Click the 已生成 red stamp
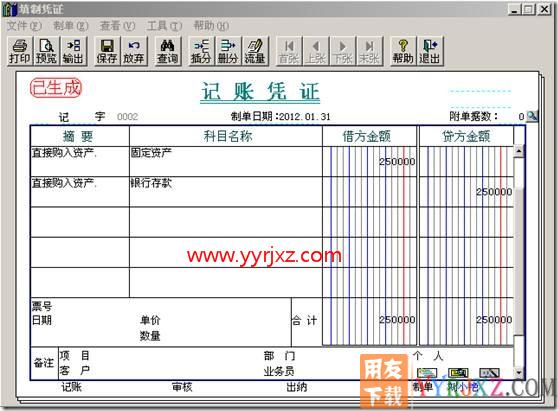Viewport: 558px width, 411px height. point(56,88)
